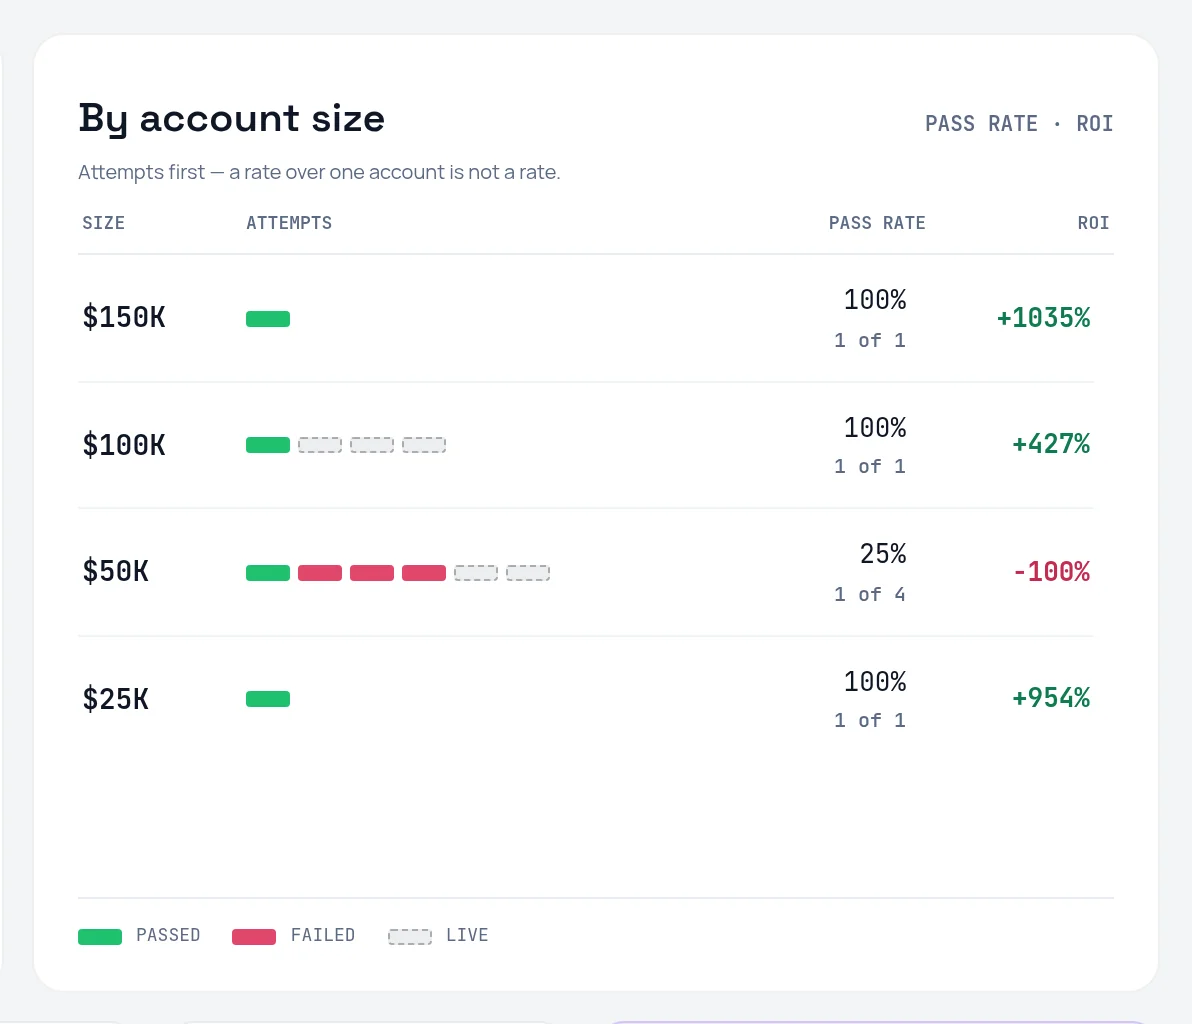
Task: Click the dashed LIVE legend swatch
Action: [410, 937]
